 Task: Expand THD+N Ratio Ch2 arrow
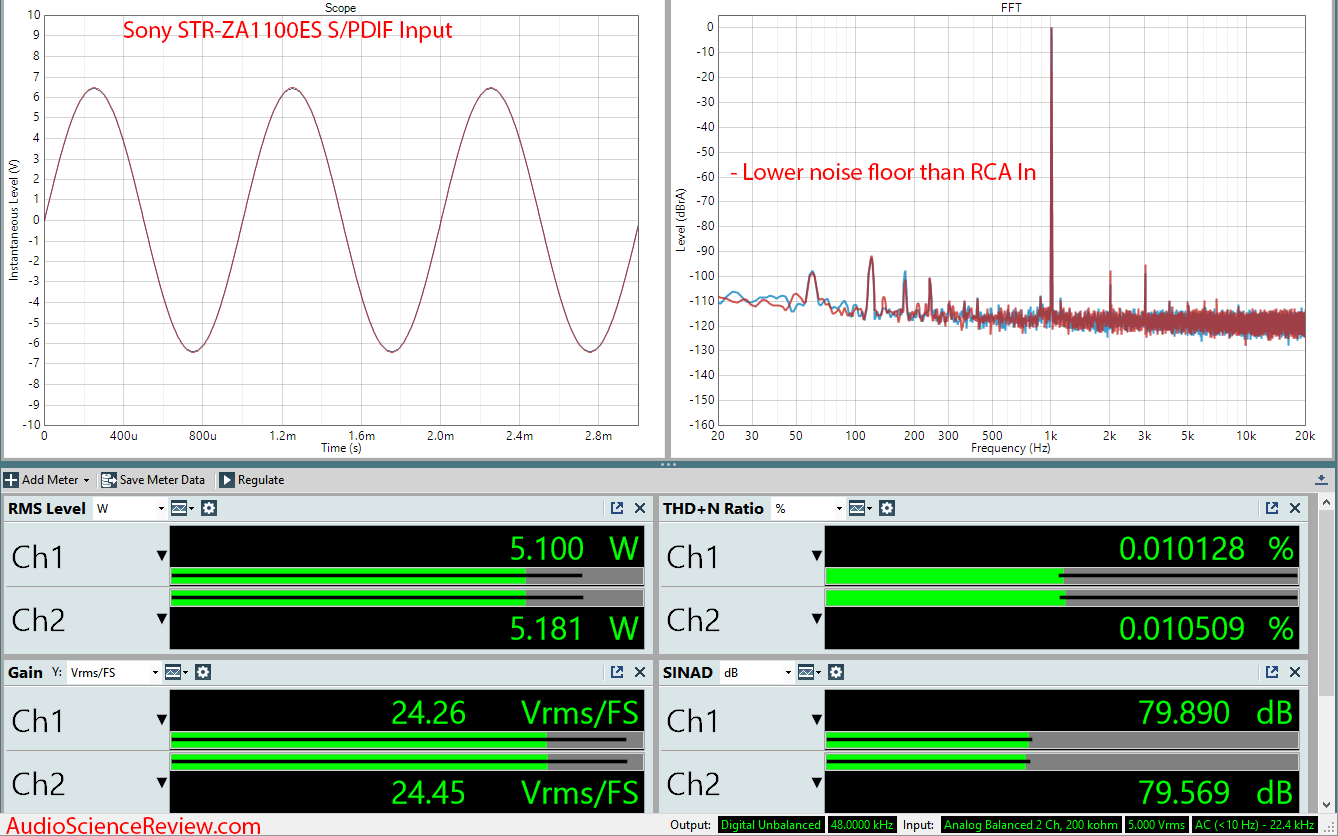(x=816, y=619)
